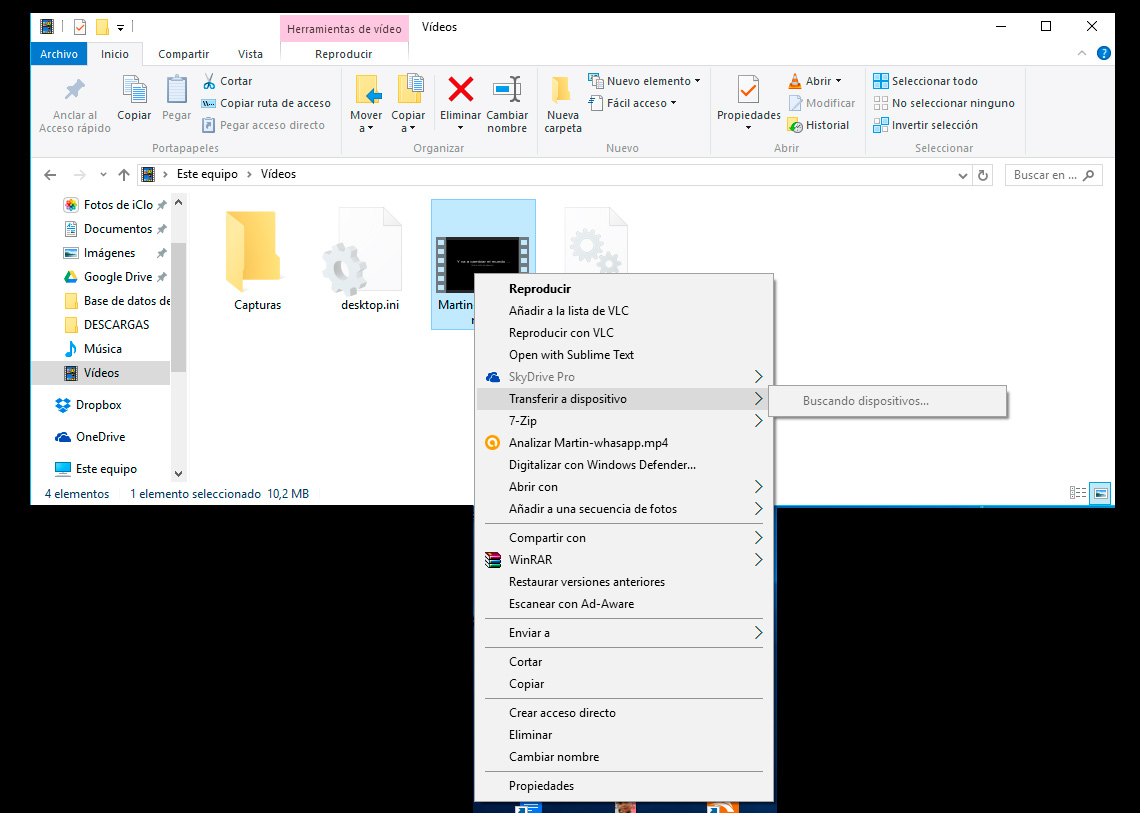Switch to details view in status bar
The image size is (1140, 813).
(x=1078, y=493)
